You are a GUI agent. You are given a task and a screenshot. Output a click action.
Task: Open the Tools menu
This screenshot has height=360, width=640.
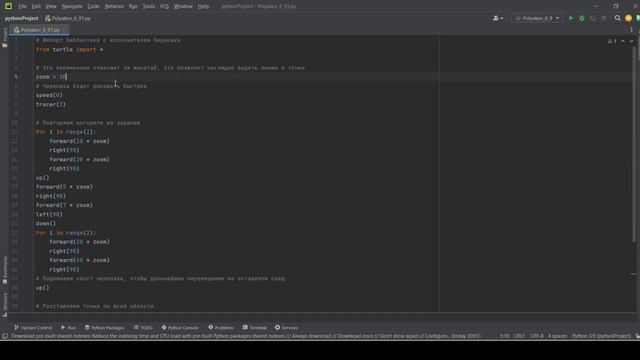pyautogui.click(x=149, y=6)
